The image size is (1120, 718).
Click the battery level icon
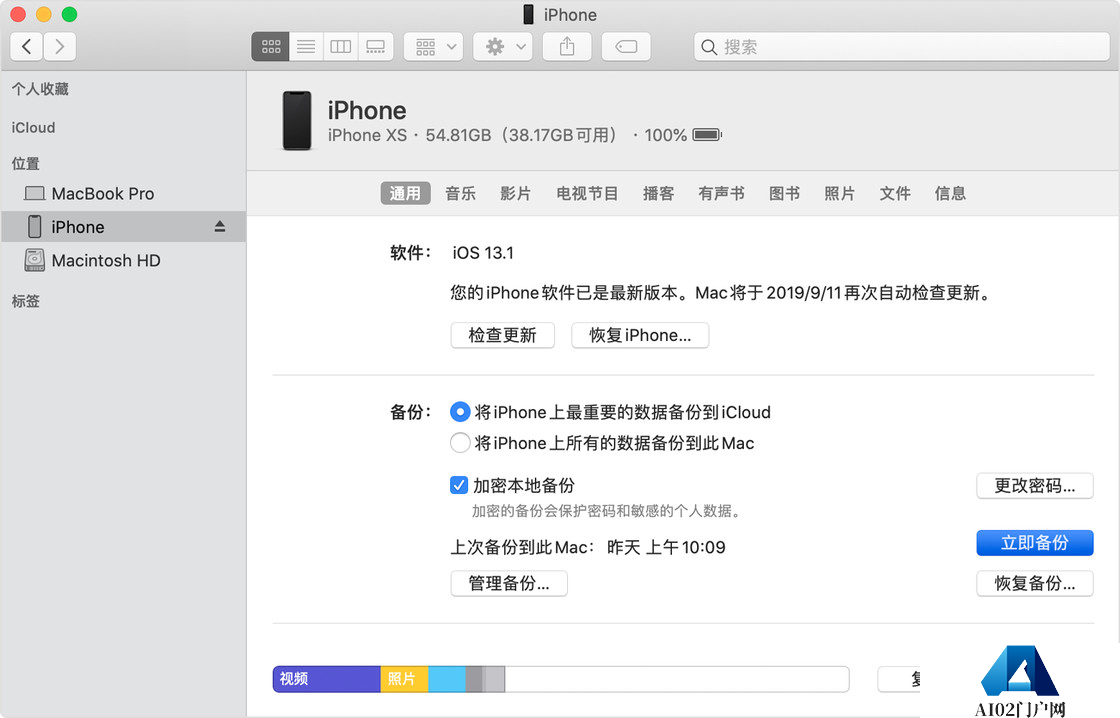click(707, 135)
